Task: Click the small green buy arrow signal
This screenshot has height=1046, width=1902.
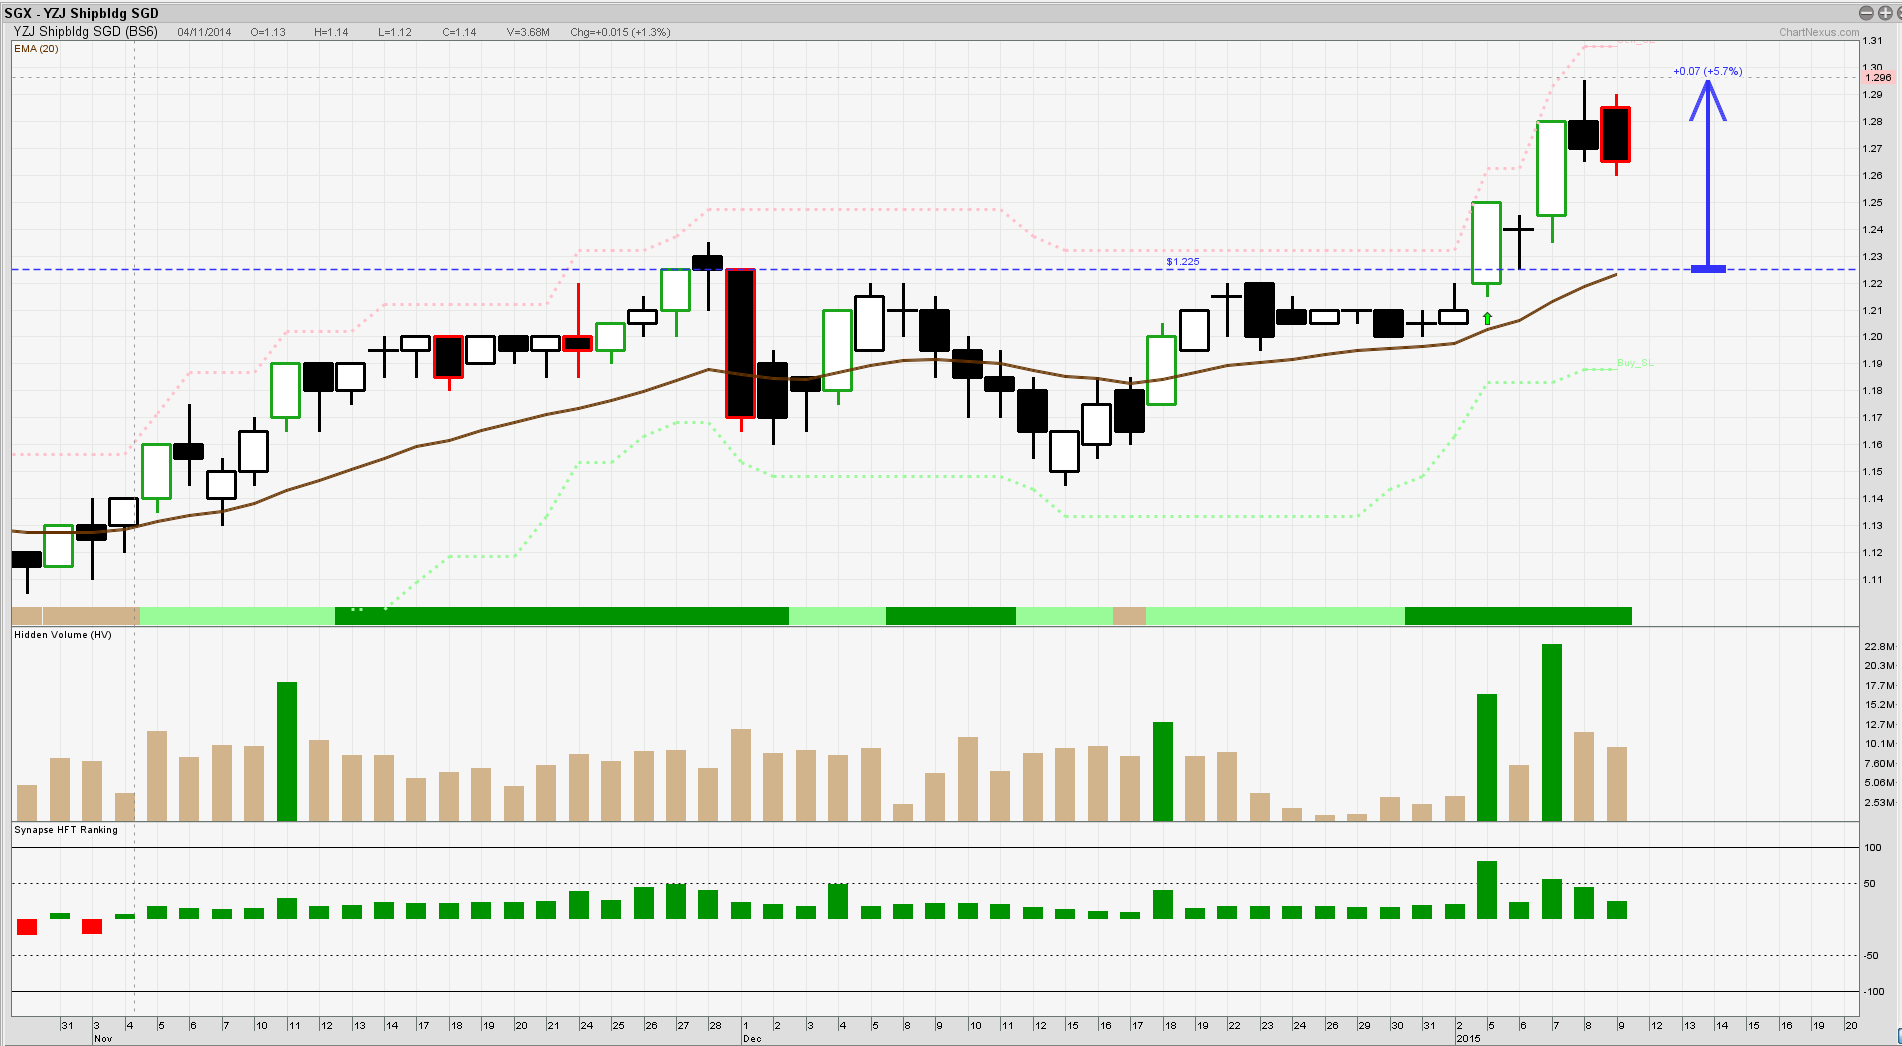Action: point(1487,319)
